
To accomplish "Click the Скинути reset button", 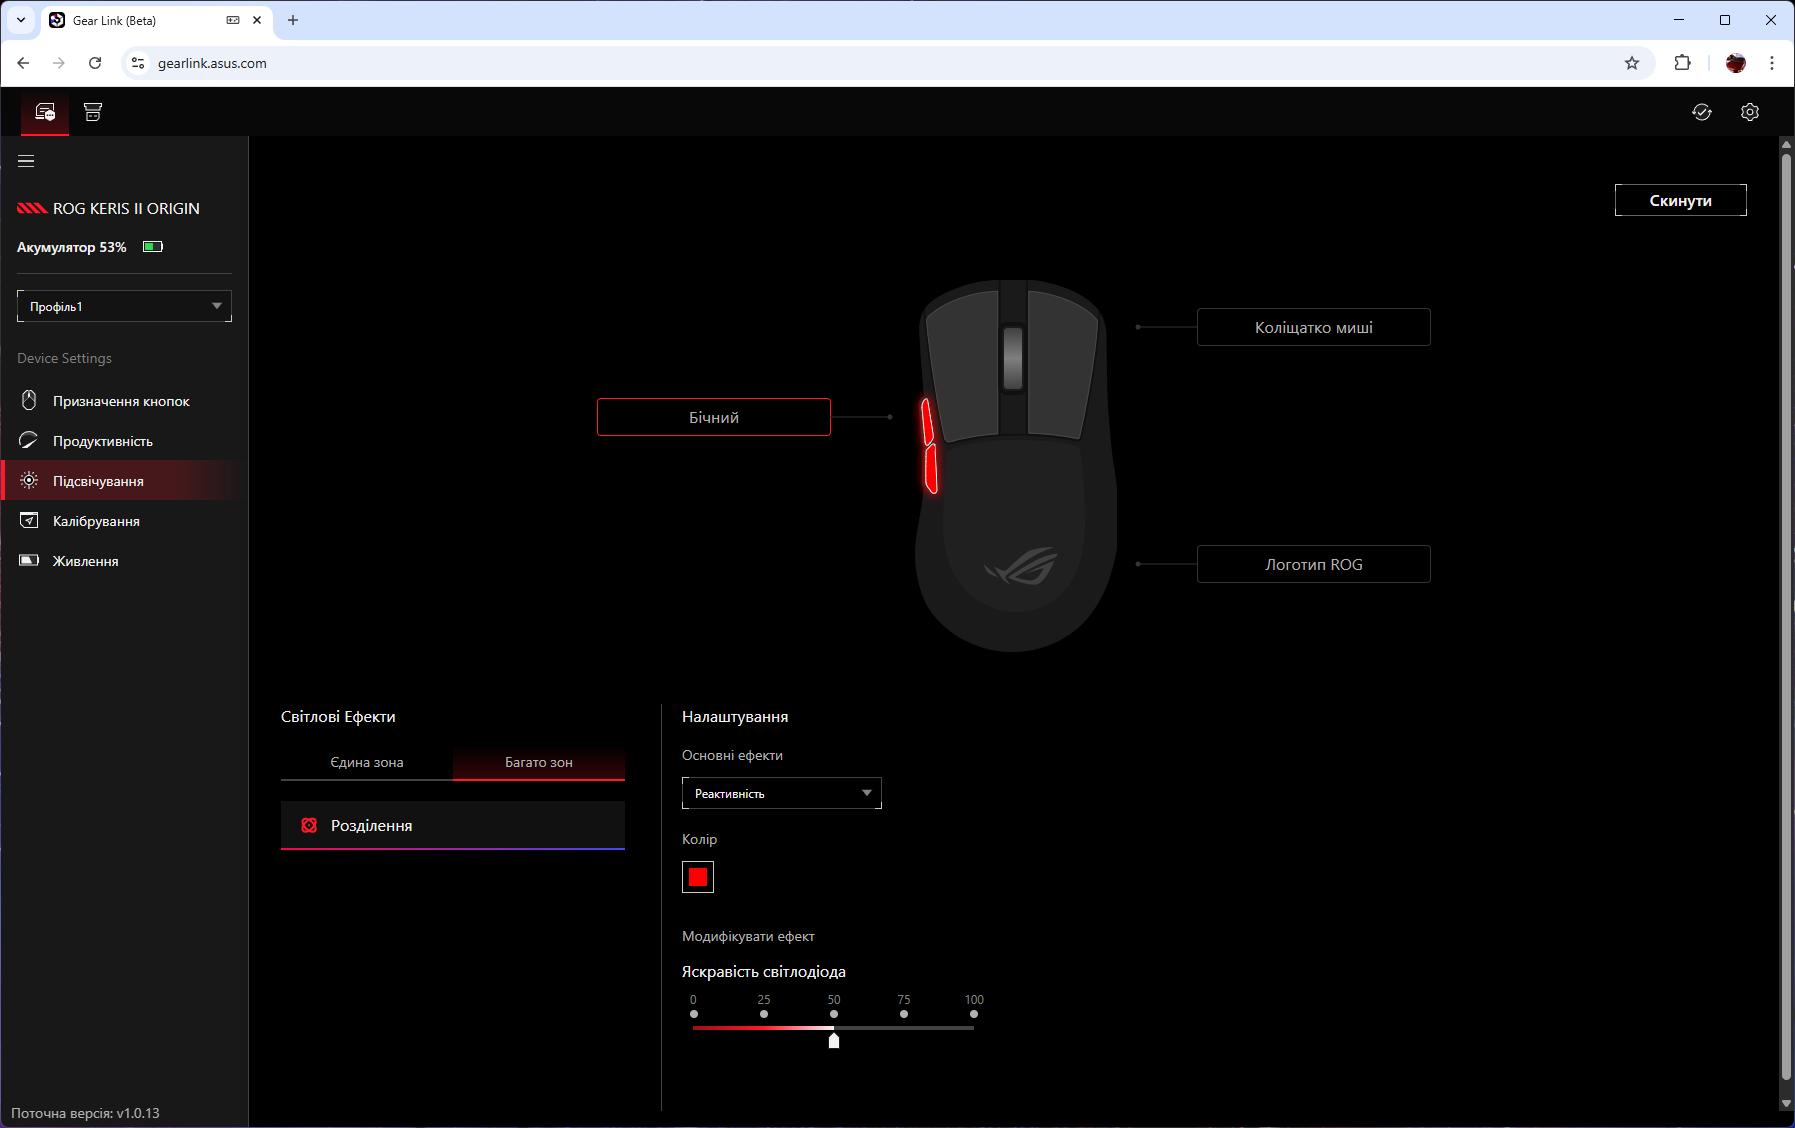I will pos(1681,200).
